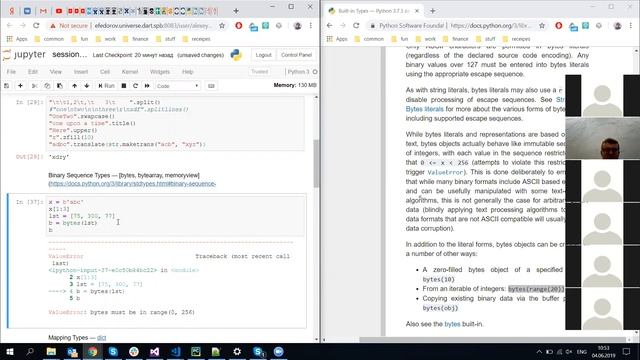Open the 'common' bookmark folder in the docs window
The height and width of the screenshot is (360, 640).
tap(369, 39)
